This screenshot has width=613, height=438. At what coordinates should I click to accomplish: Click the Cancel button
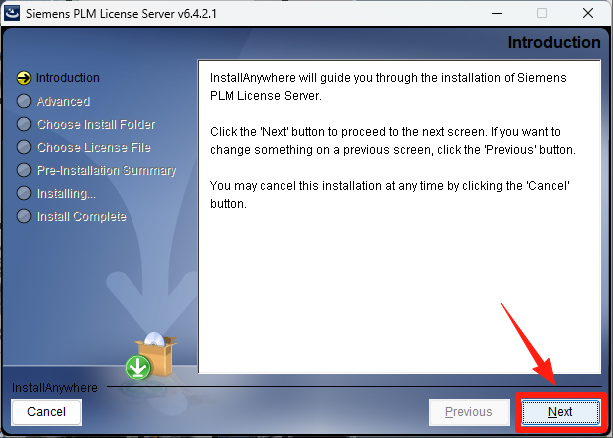point(47,412)
